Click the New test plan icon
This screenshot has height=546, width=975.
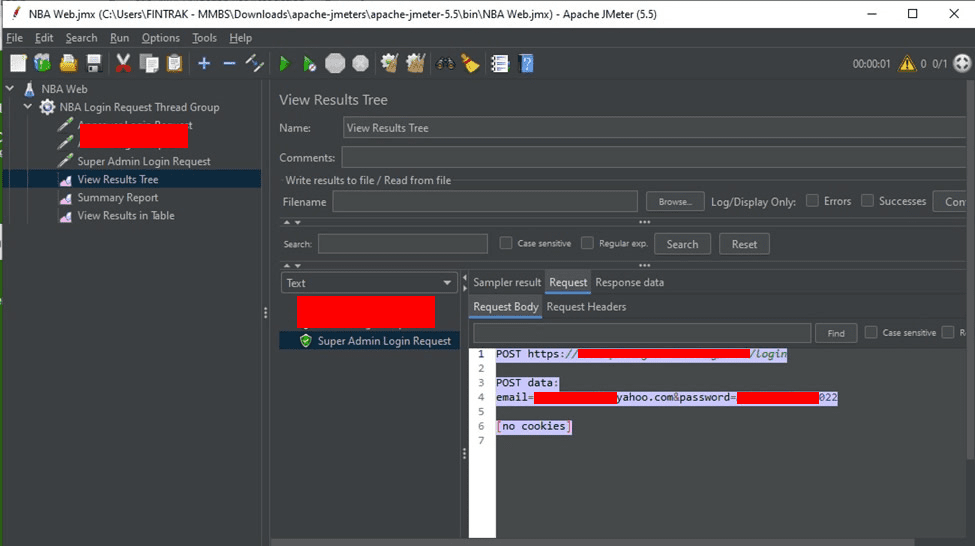point(18,64)
